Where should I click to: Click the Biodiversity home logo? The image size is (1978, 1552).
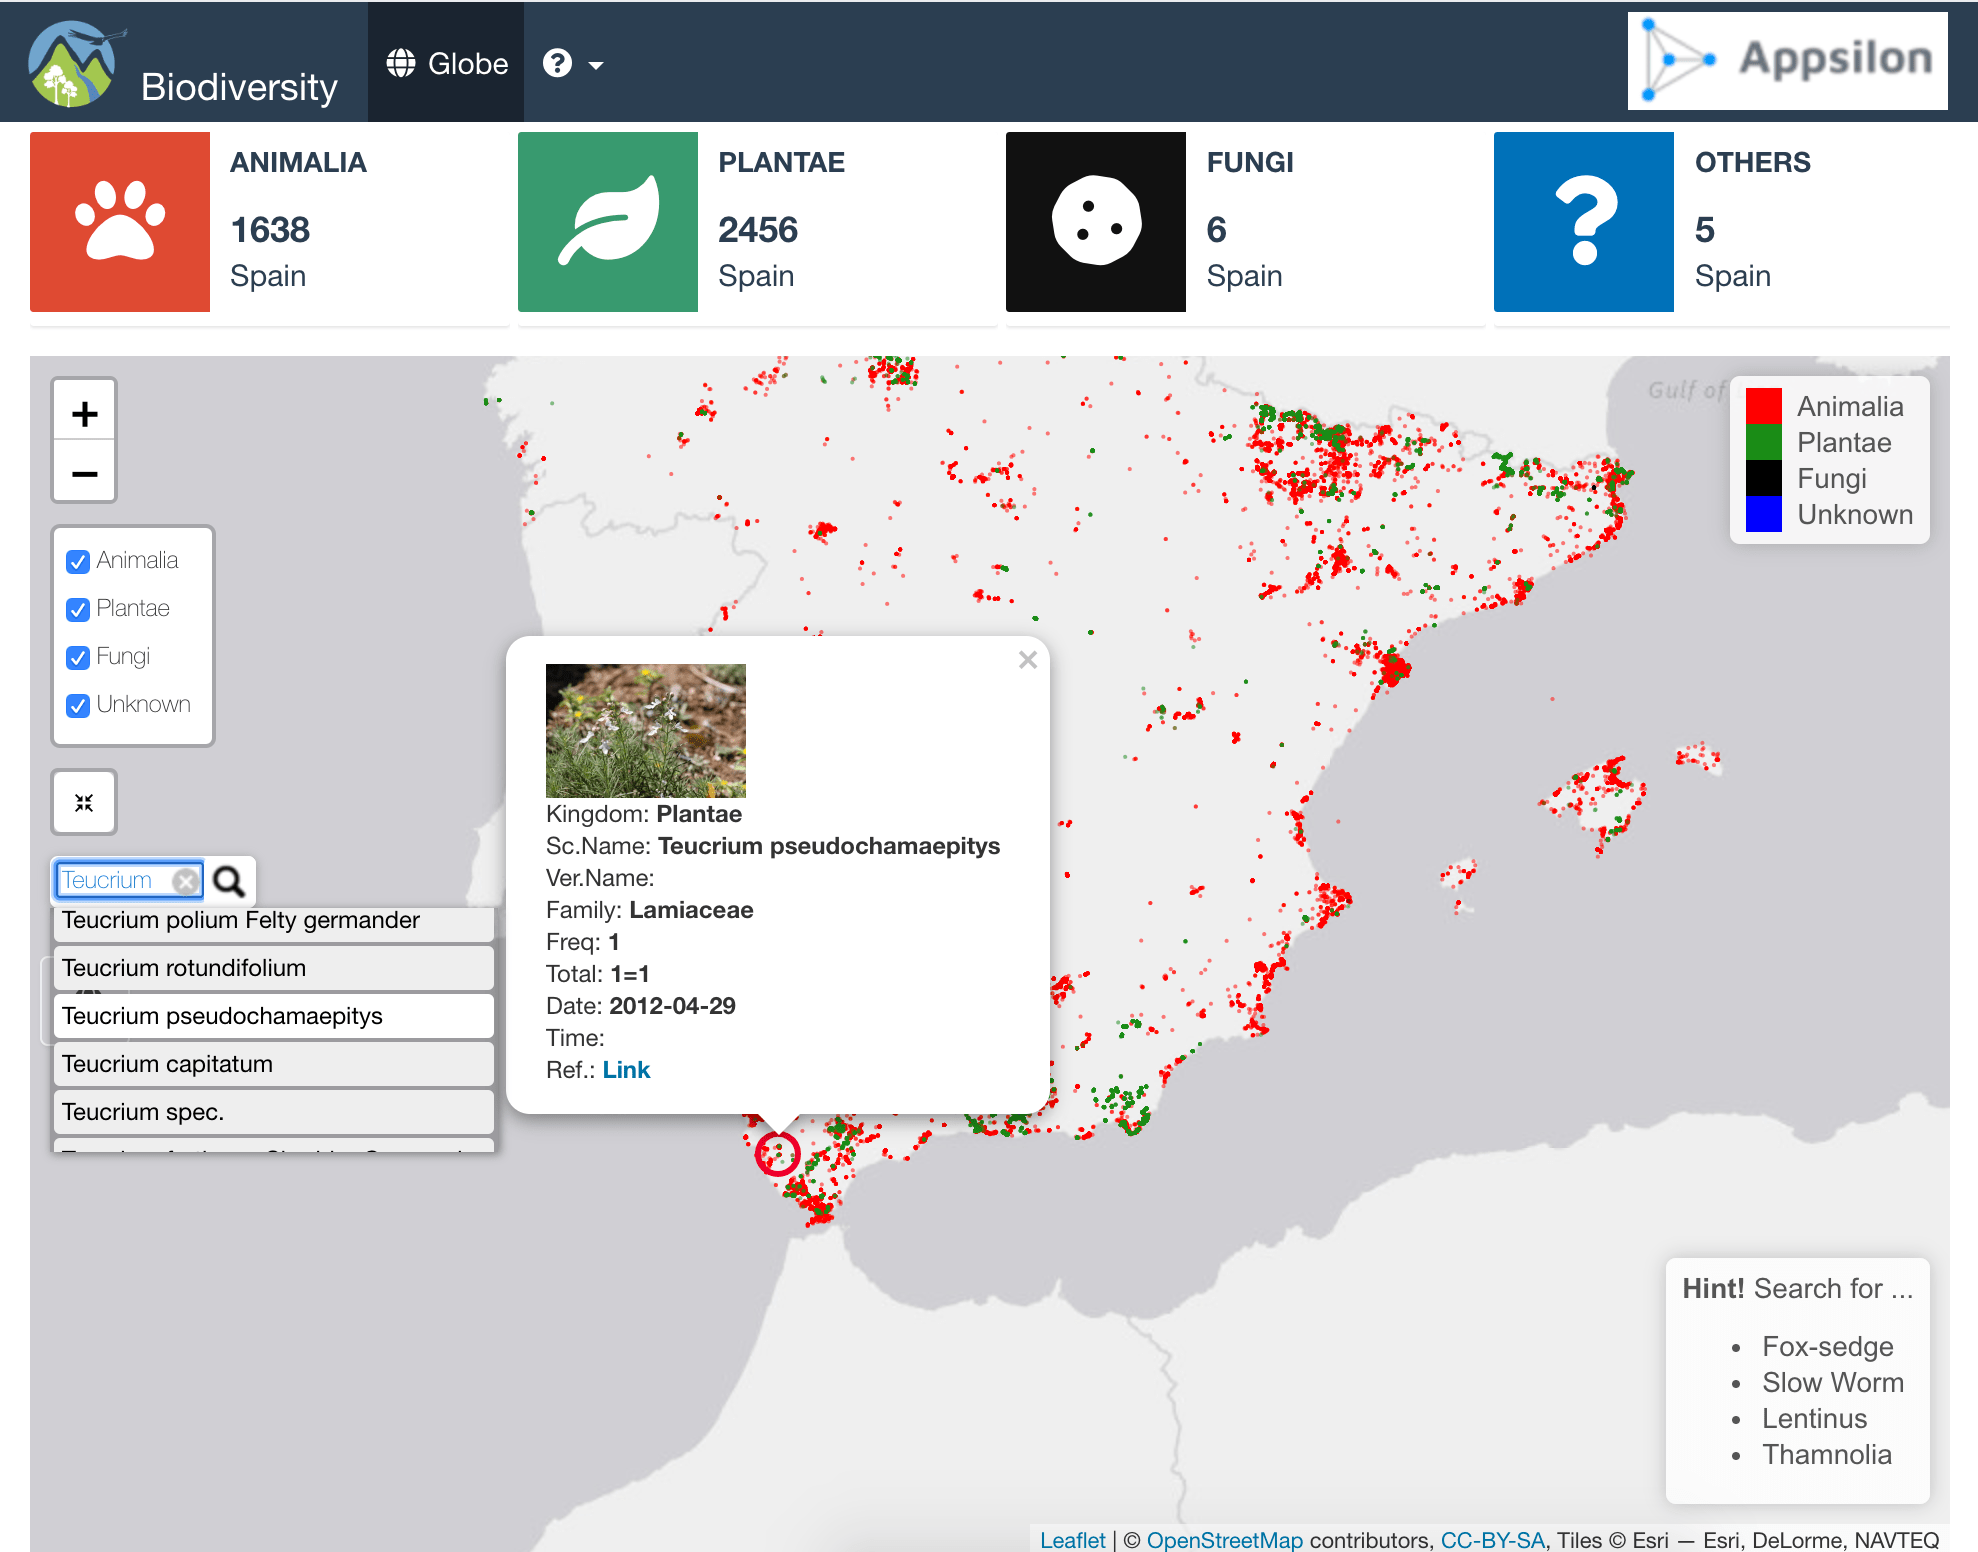tap(72, 64)
